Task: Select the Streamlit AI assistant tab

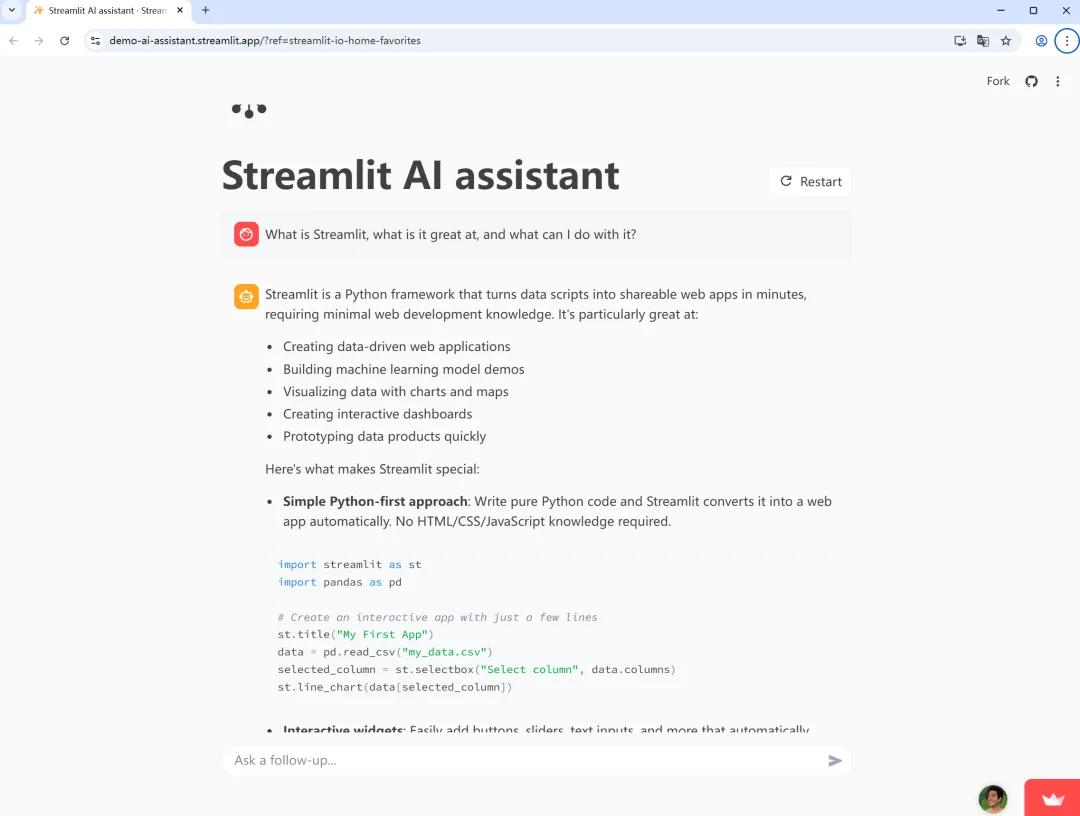Action: [108, 11]
